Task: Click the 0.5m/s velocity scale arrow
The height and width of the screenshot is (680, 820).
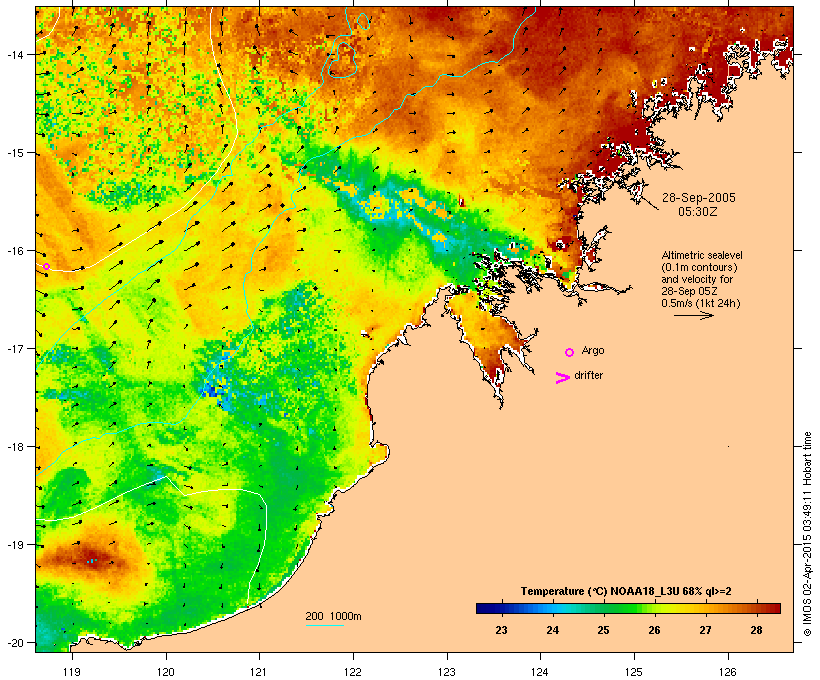Action: pyautogui.click(x=693, y=315)
